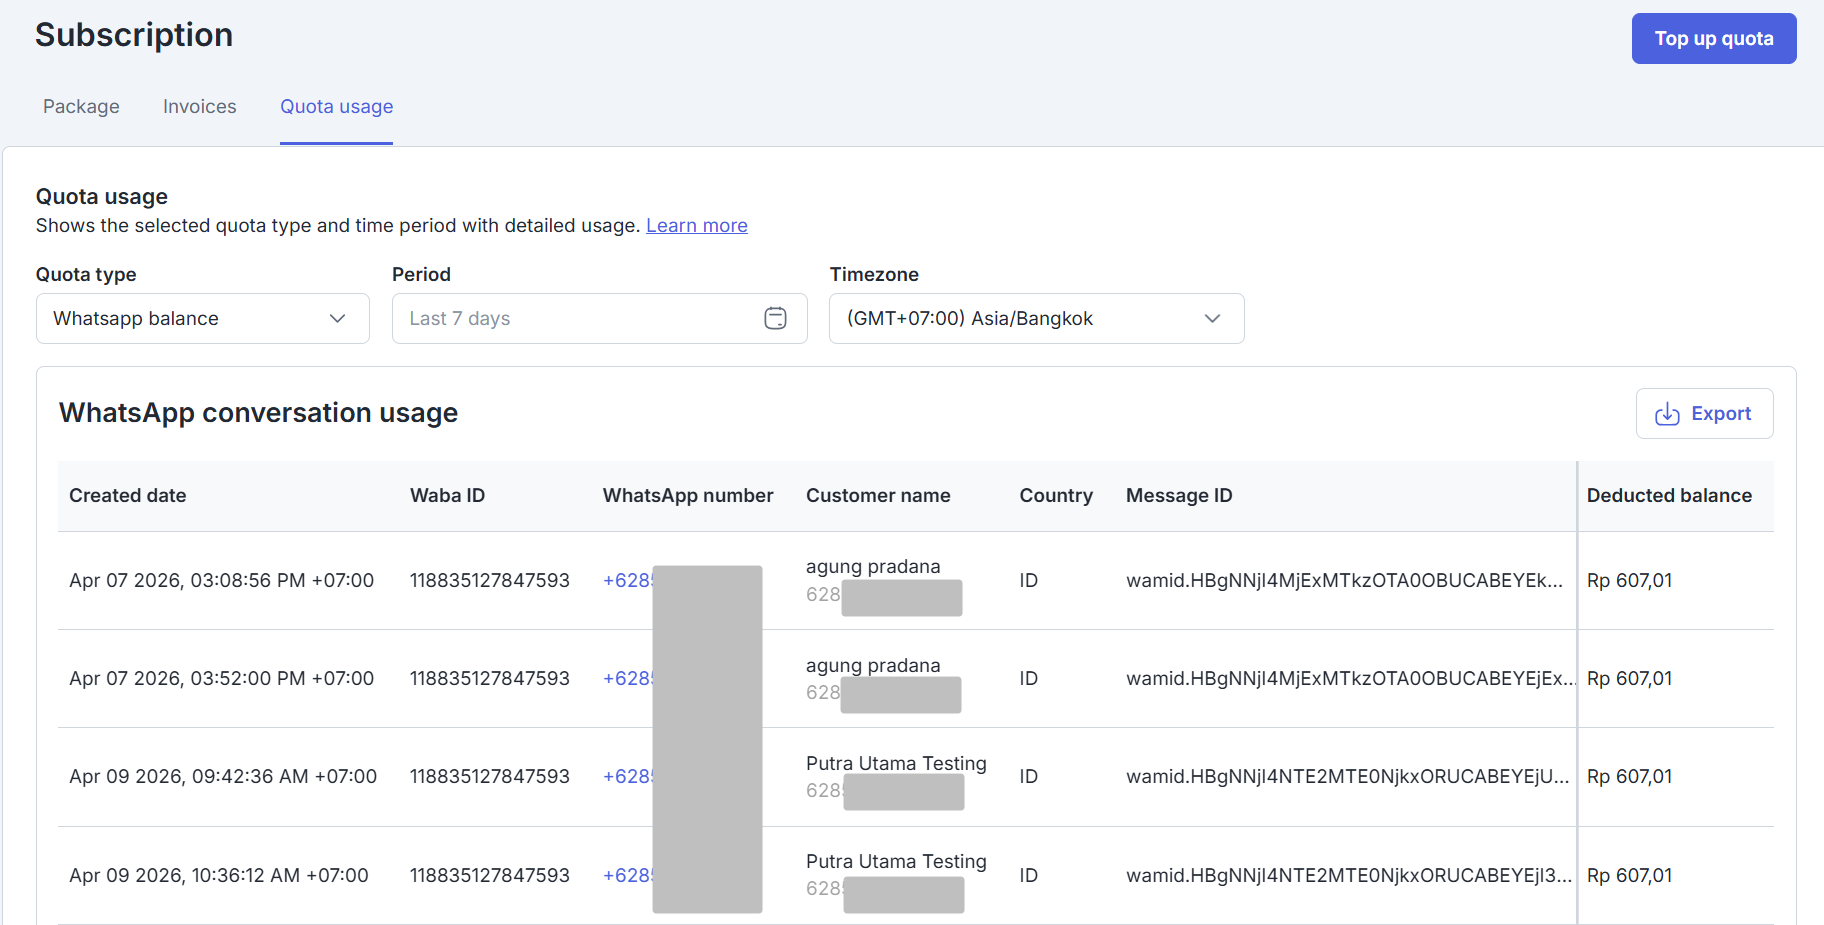
Task: Select the (GMT+07:00) Asia/Bangkok timezone box
Action: click(x=1037, y=318)
